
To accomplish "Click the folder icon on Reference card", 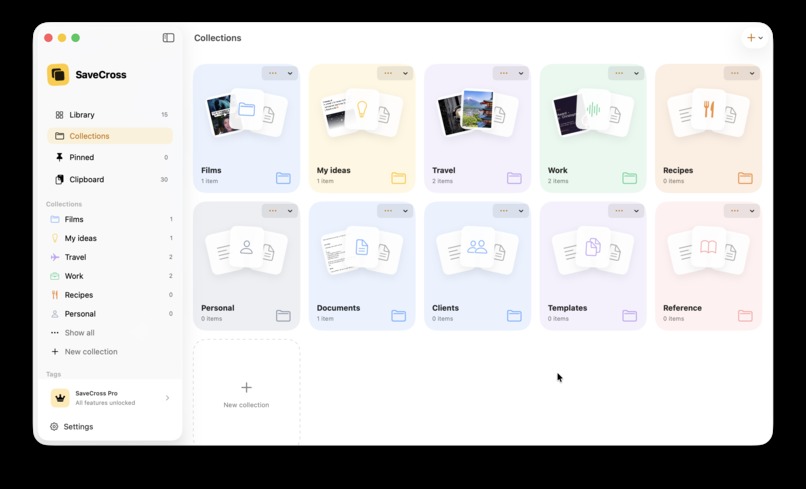I will [745, 315].
